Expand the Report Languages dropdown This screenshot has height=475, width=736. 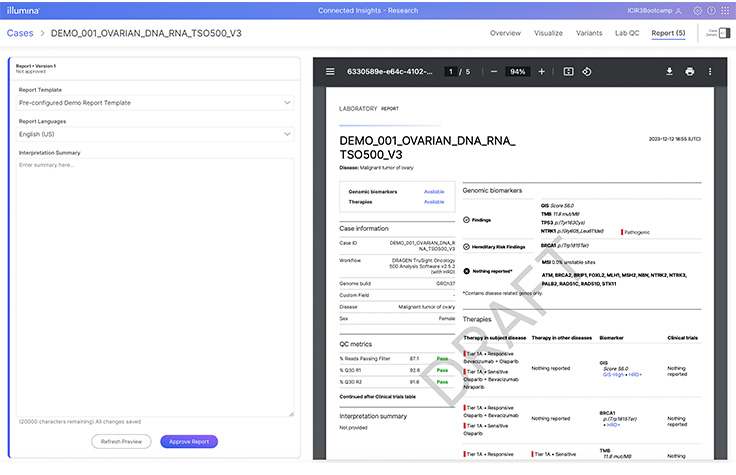pos(156,133)
